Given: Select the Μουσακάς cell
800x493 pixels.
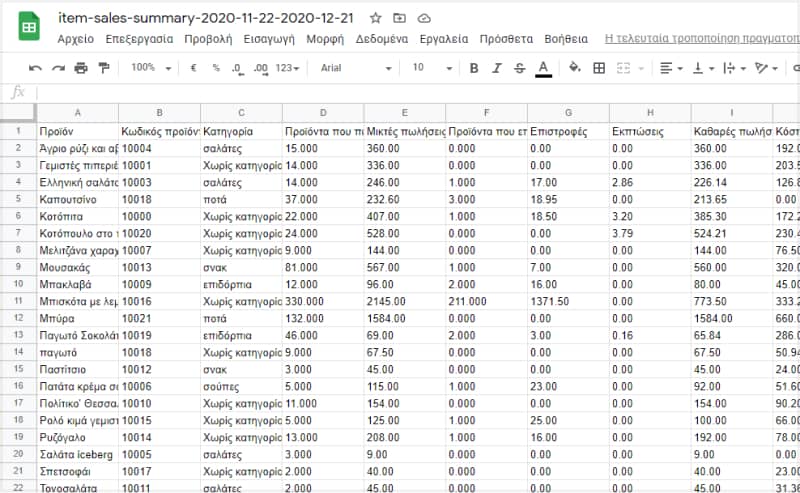Looking at the screenshot, I should tap(78, 267).
